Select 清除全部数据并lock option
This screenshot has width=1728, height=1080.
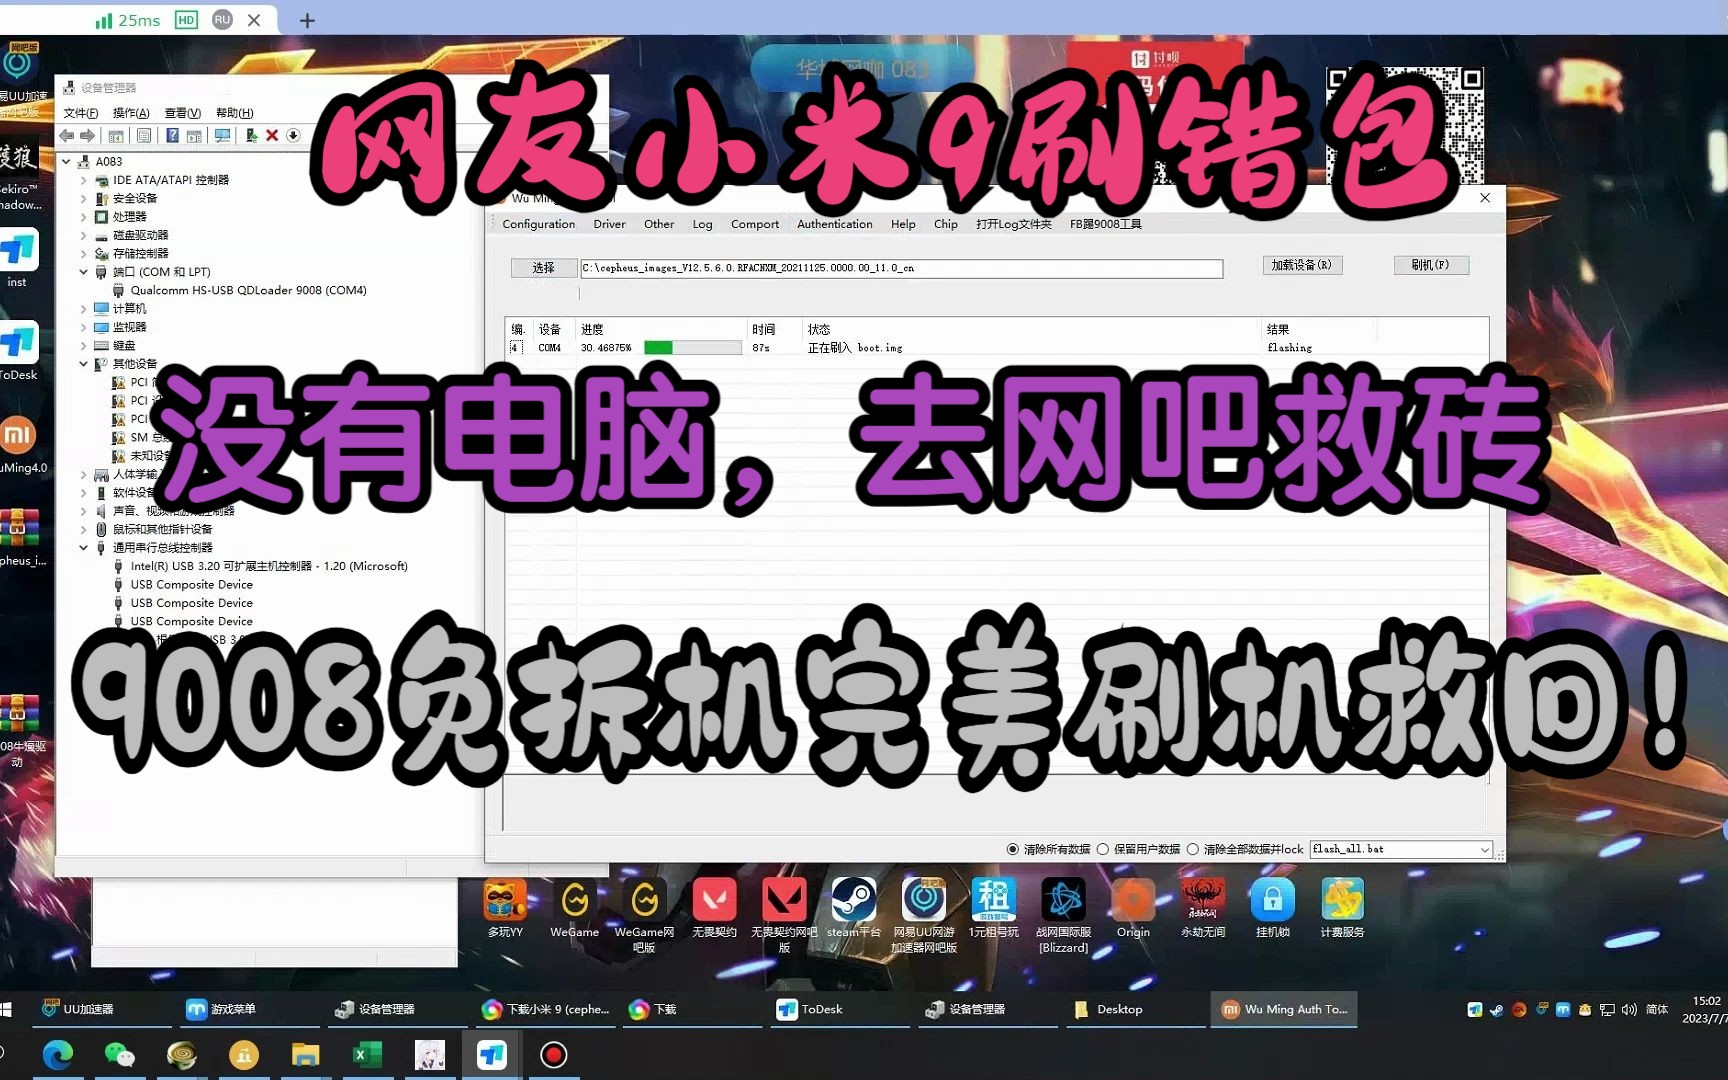click(1193, 848)
